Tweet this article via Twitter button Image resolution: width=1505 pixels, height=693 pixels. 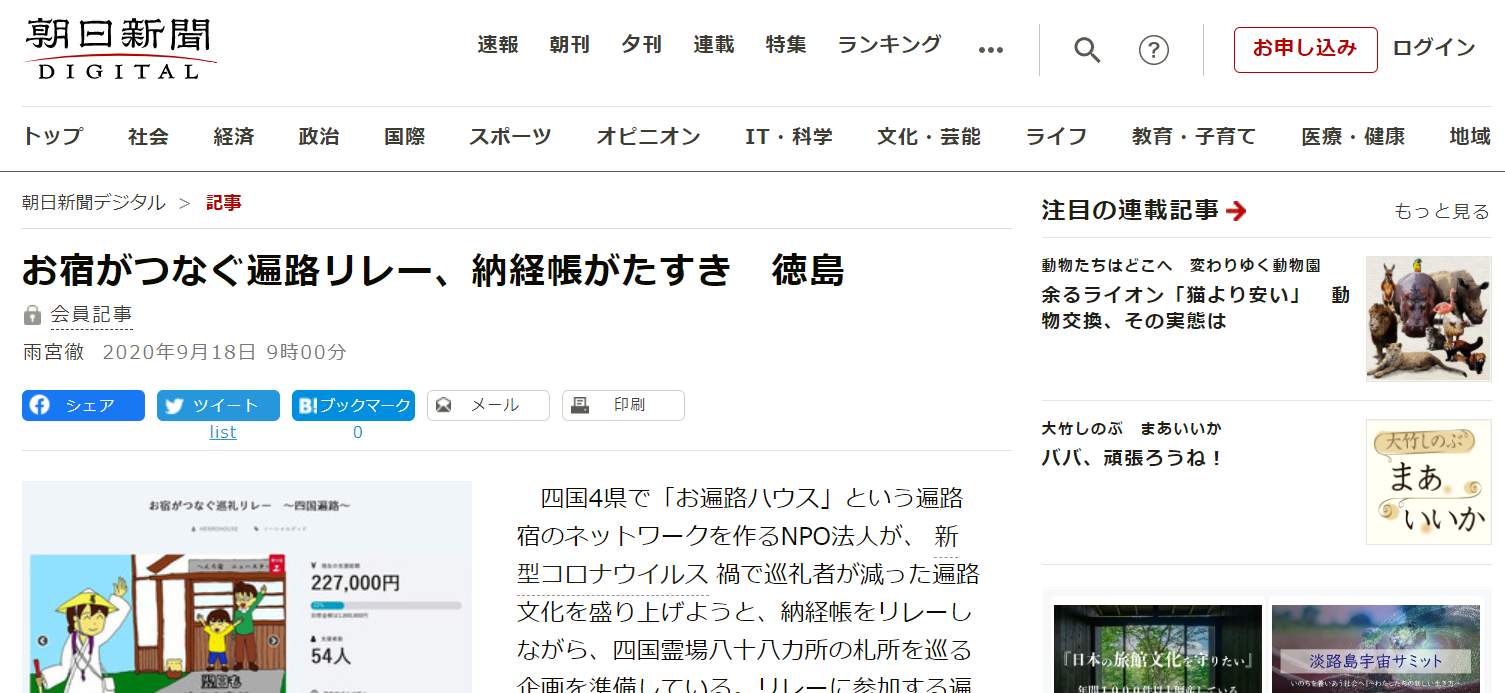tap(218, 405)
